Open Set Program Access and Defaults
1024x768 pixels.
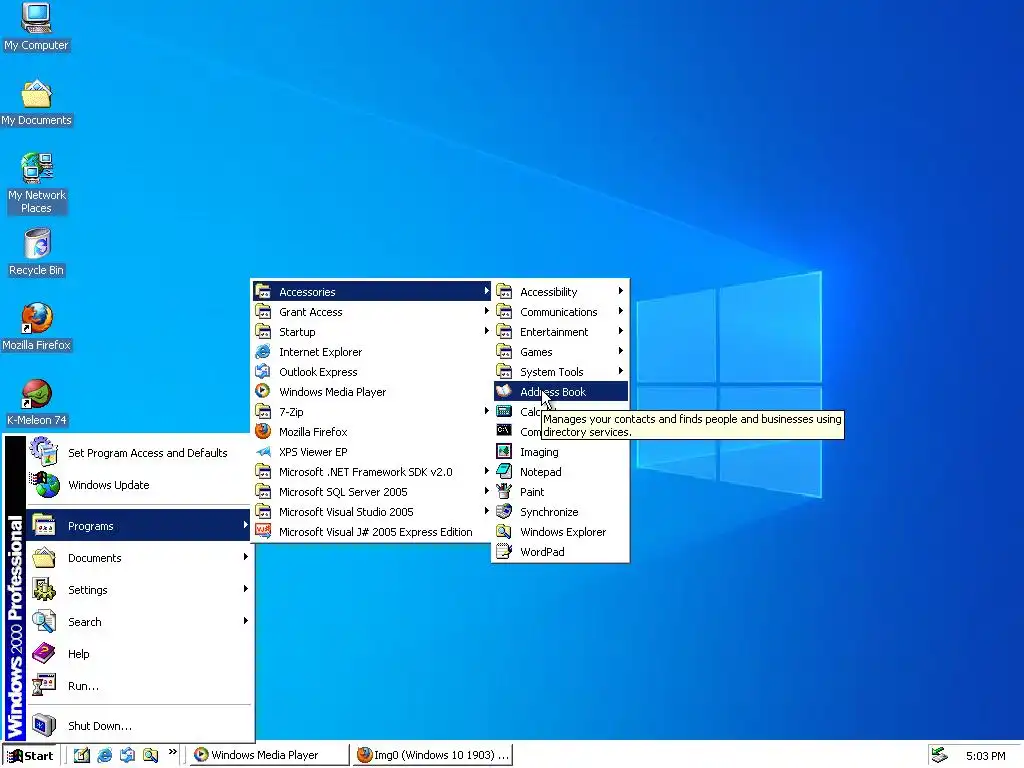coord(138,453)
